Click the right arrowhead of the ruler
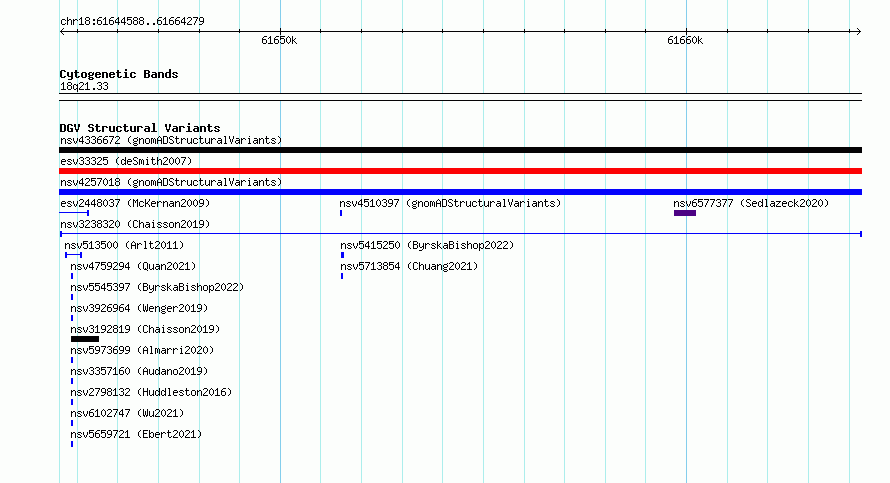This screenshot has height=483, width=890. coord(859,32)
